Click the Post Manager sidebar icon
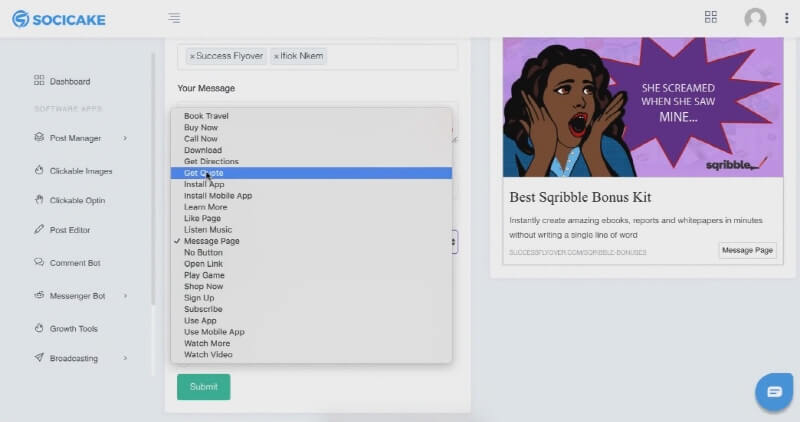Image resolution: width=800 pixels, height=422 pixels. pyautogui.click(x=39, y=137)
